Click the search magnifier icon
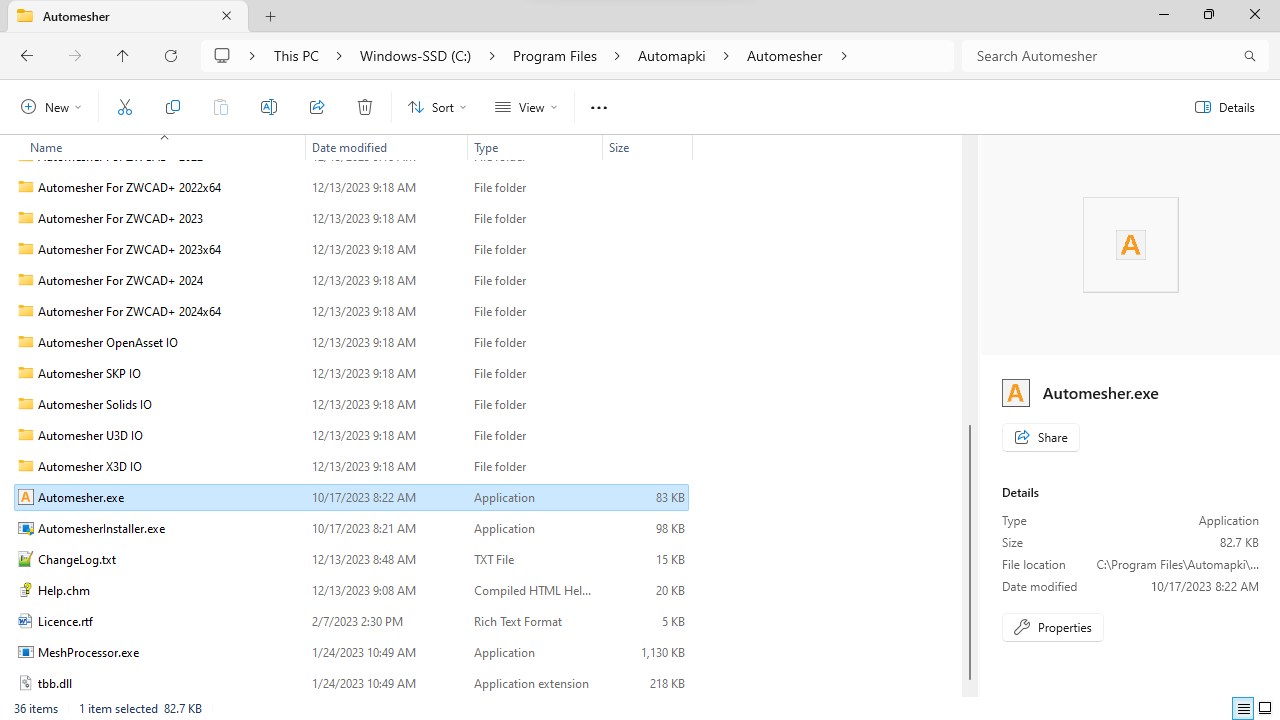The image size is (1280, 720). 1249,56
